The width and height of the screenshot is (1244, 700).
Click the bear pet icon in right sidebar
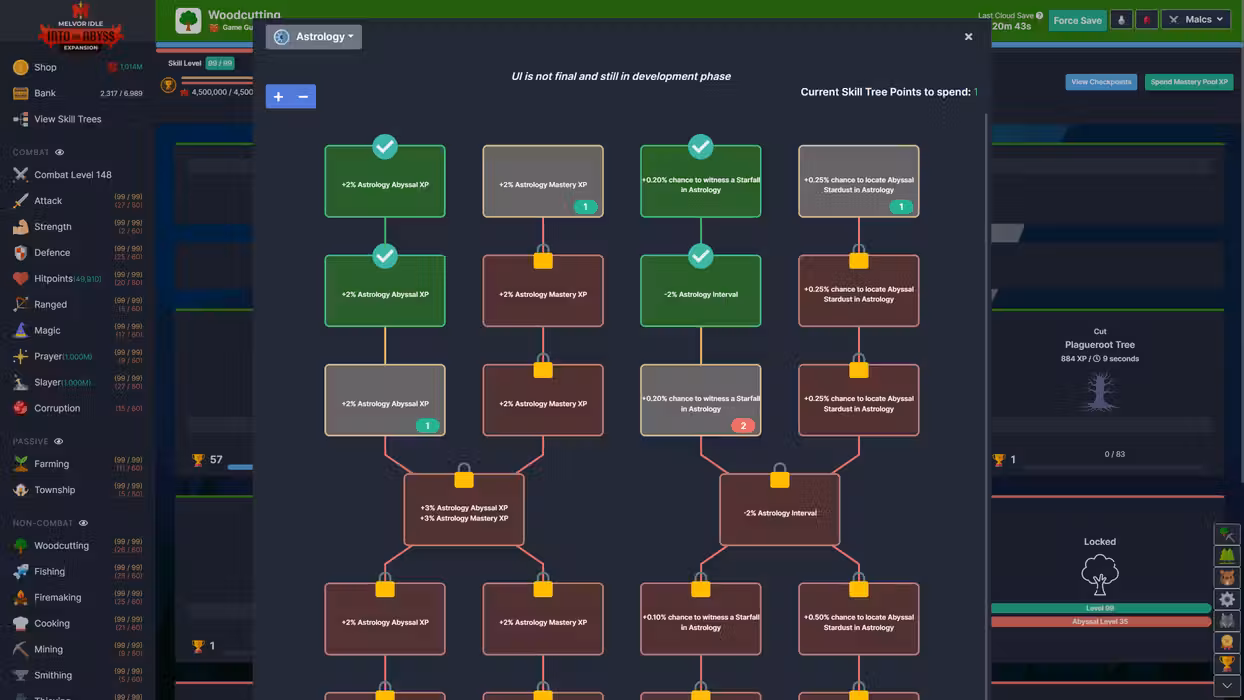point(1227,578)
